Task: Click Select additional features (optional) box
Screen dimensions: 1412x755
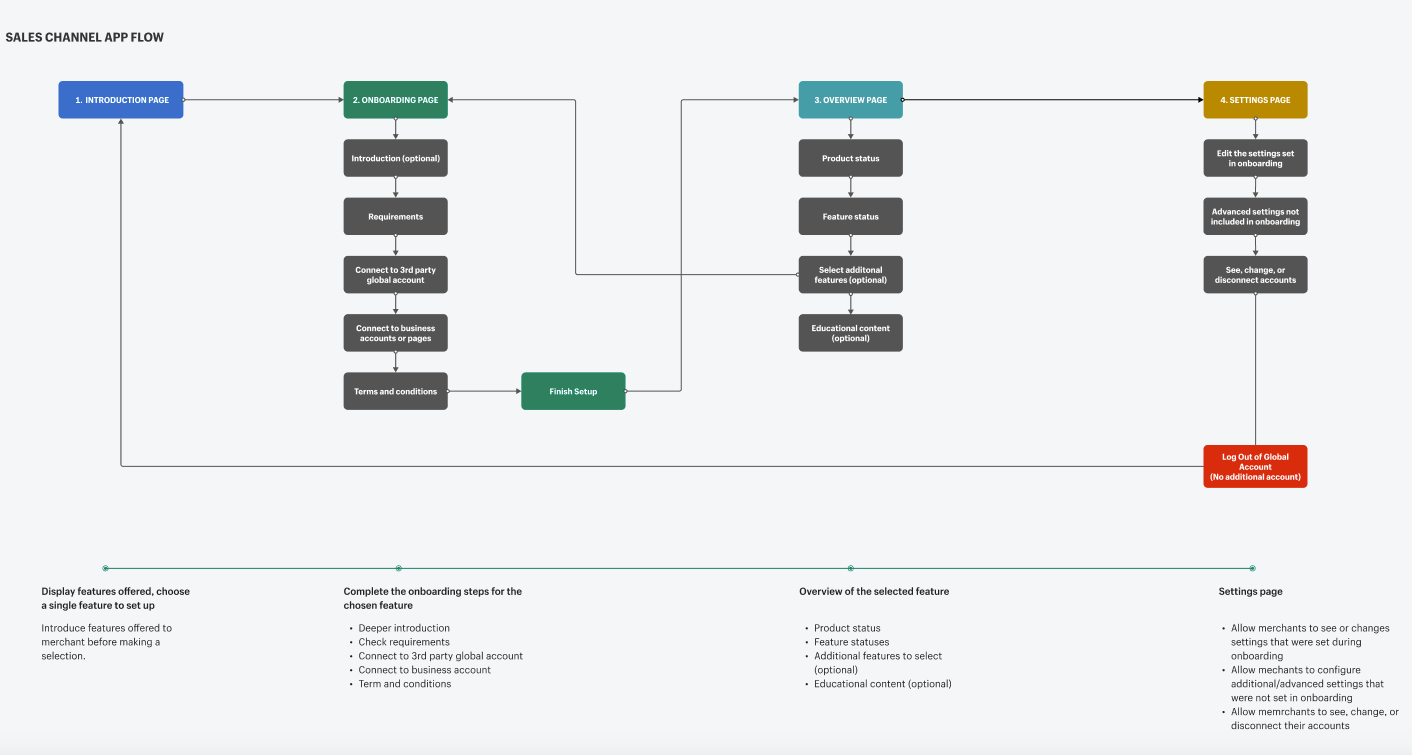Action: tap(851, 275)
